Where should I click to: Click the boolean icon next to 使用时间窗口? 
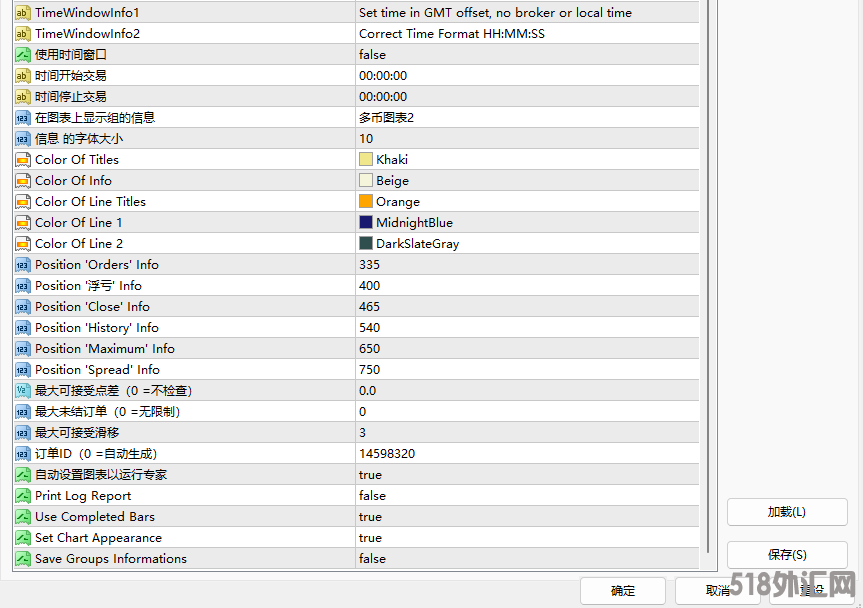coord(23,55)
